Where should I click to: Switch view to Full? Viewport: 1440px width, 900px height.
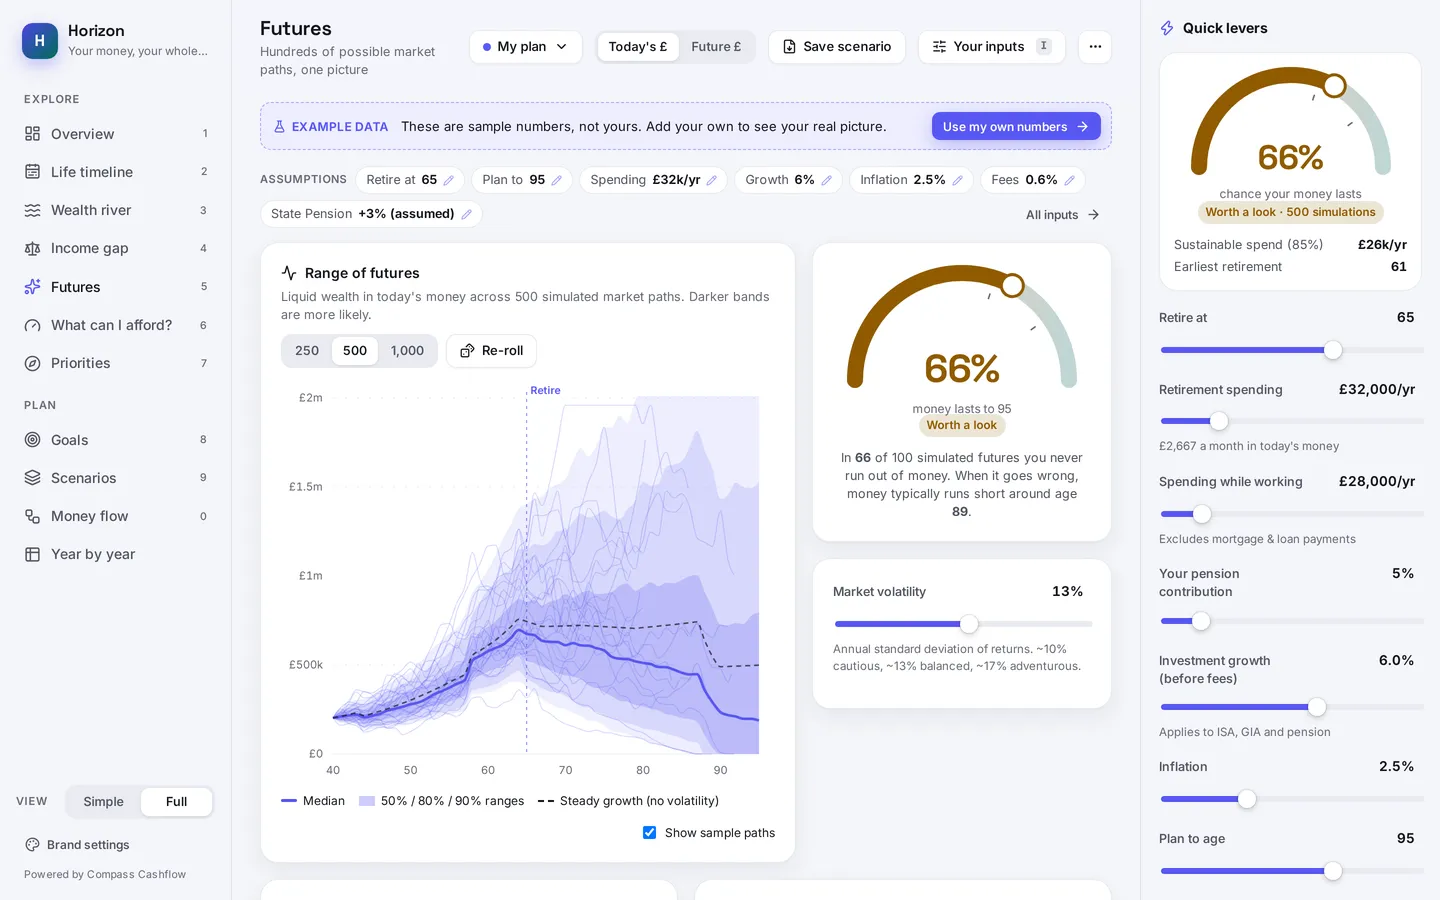[177, 802]
